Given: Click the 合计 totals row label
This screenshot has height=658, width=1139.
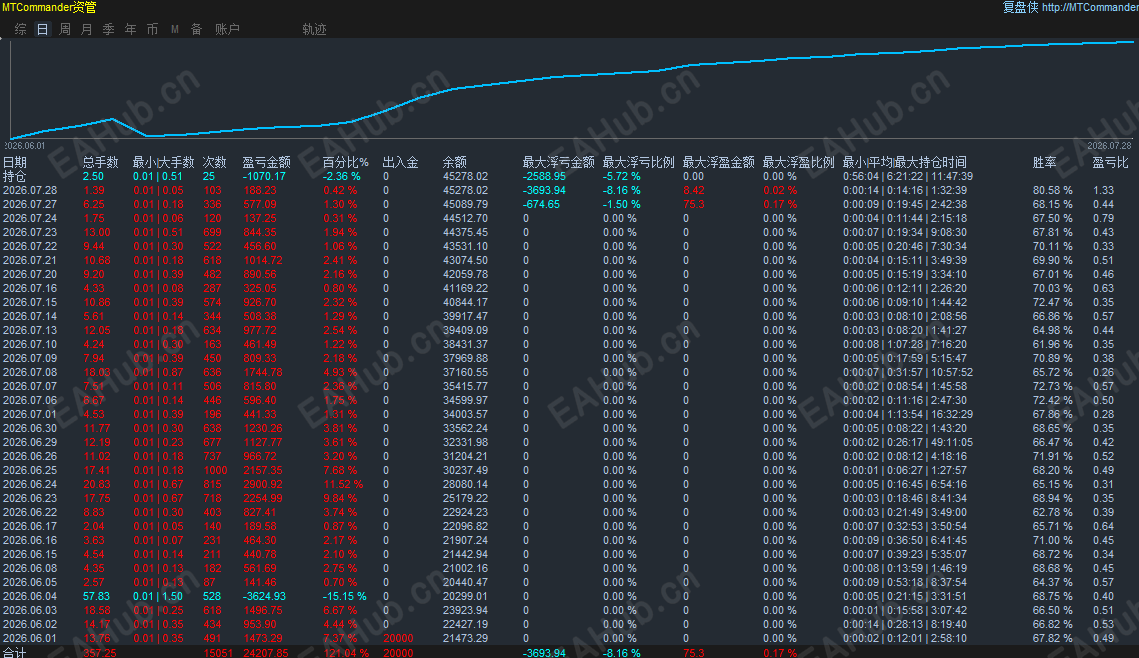Looking at the screenshot, I should coord(15,652).
